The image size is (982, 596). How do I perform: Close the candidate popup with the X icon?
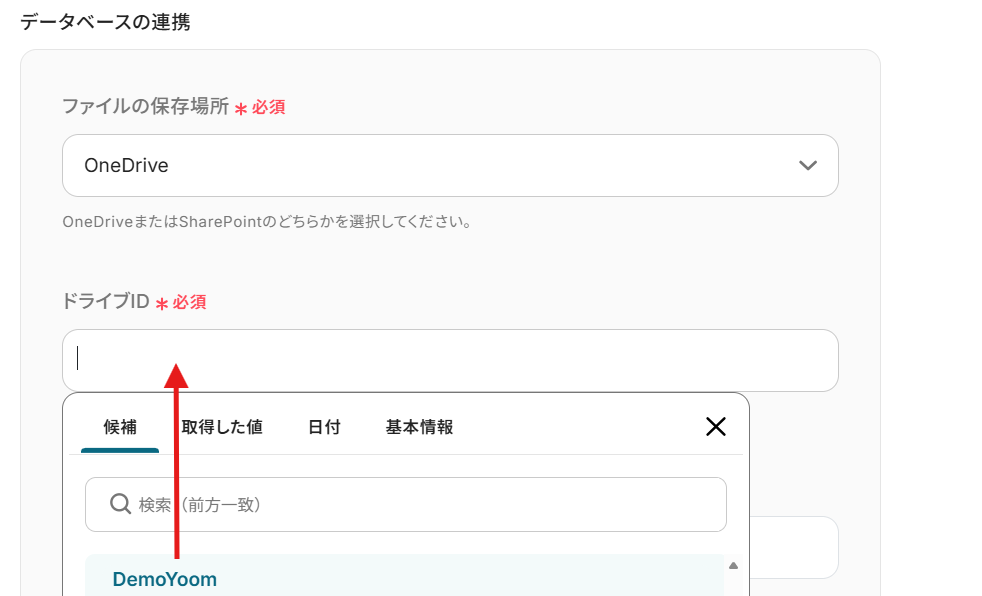tap(716, 427)
